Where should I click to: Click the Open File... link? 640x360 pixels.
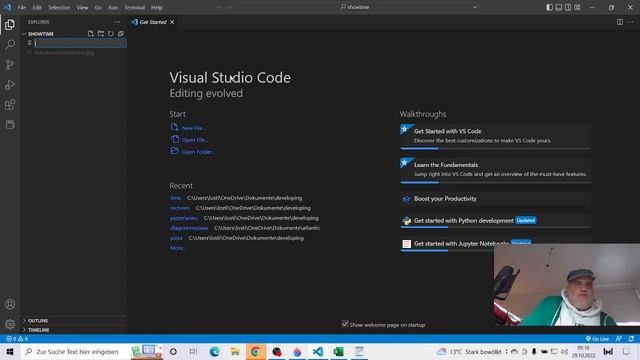(195, 140)
